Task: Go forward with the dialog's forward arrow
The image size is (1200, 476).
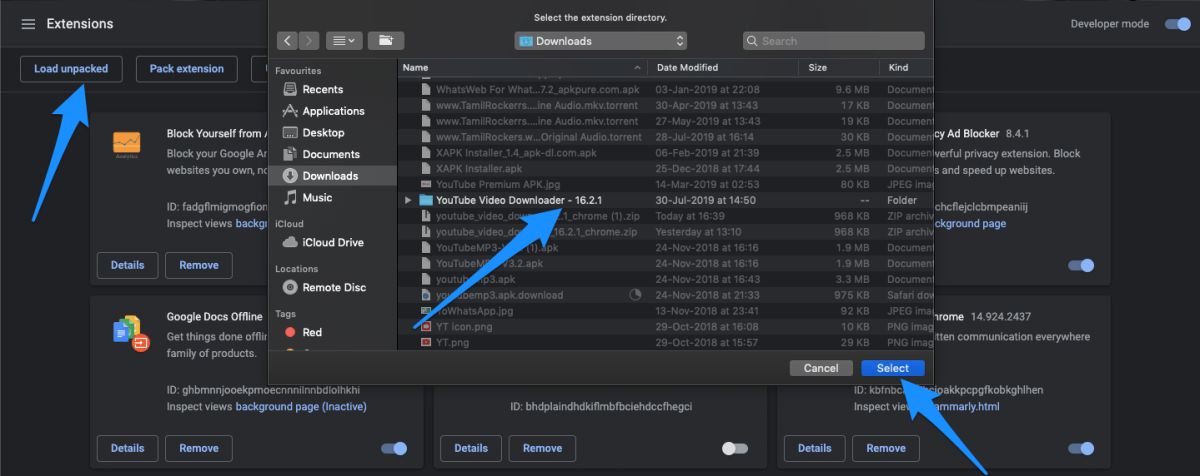Action: [x=308, y=41]
